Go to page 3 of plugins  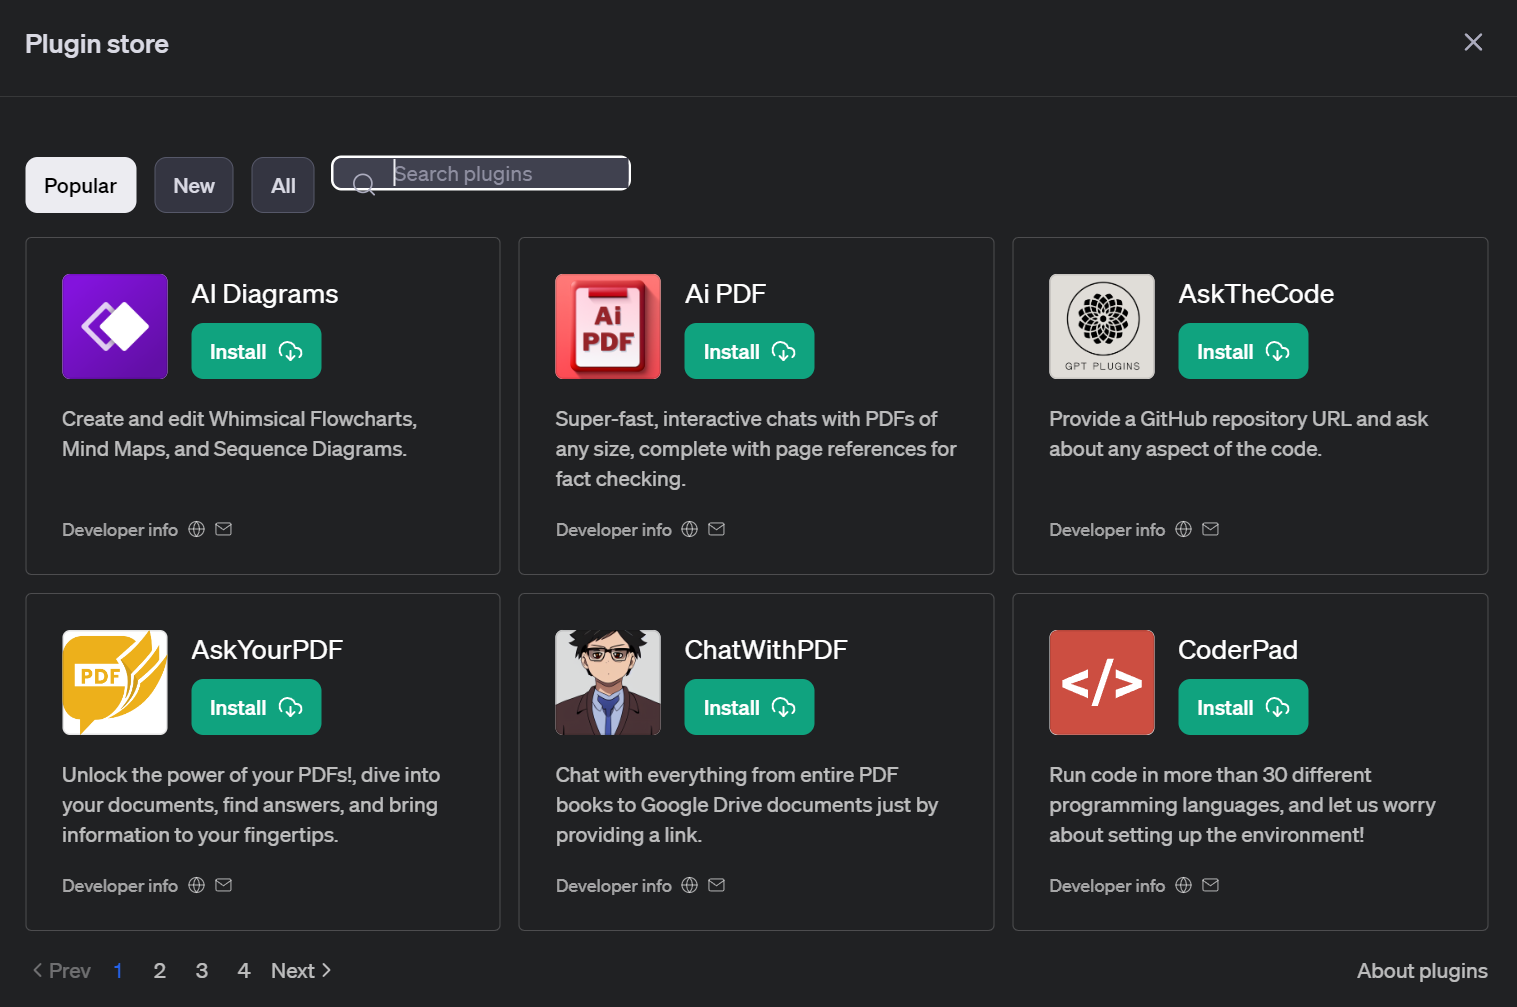click(202, 971)
